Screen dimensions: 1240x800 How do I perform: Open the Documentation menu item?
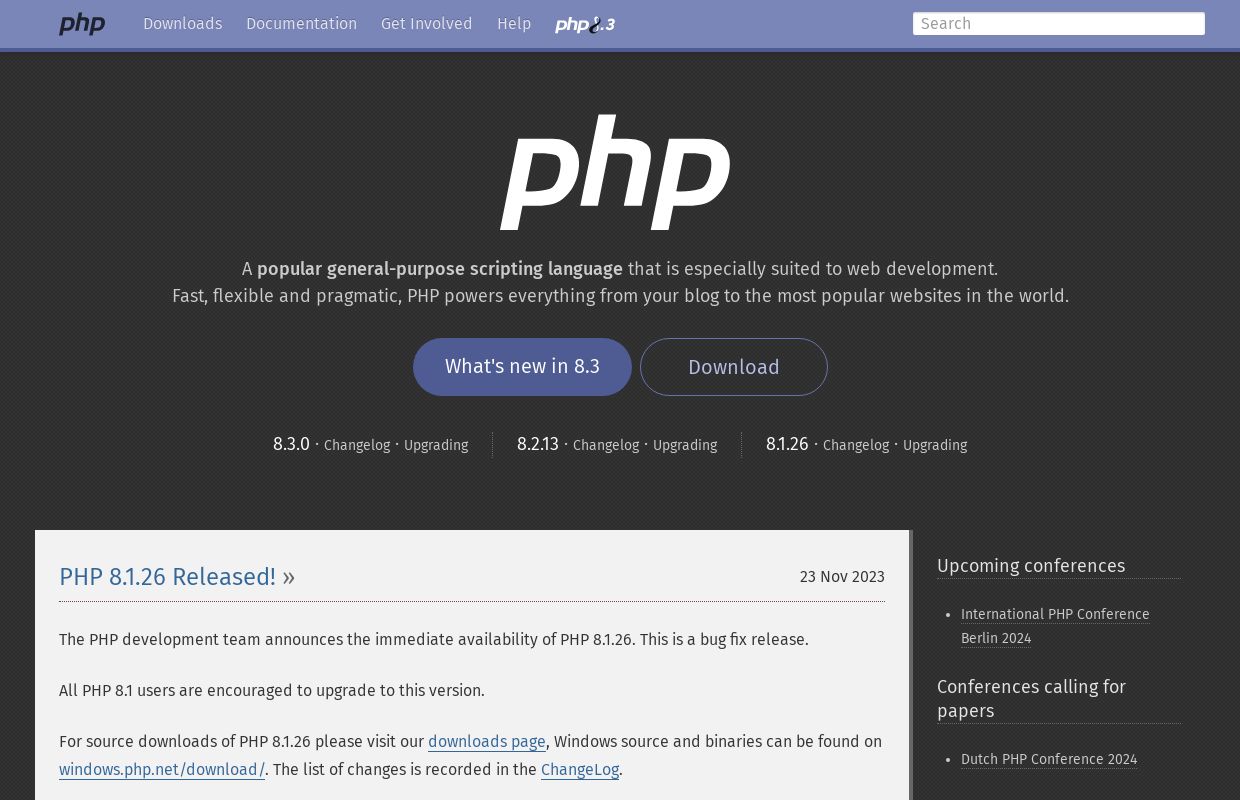[x=301, y=24]
